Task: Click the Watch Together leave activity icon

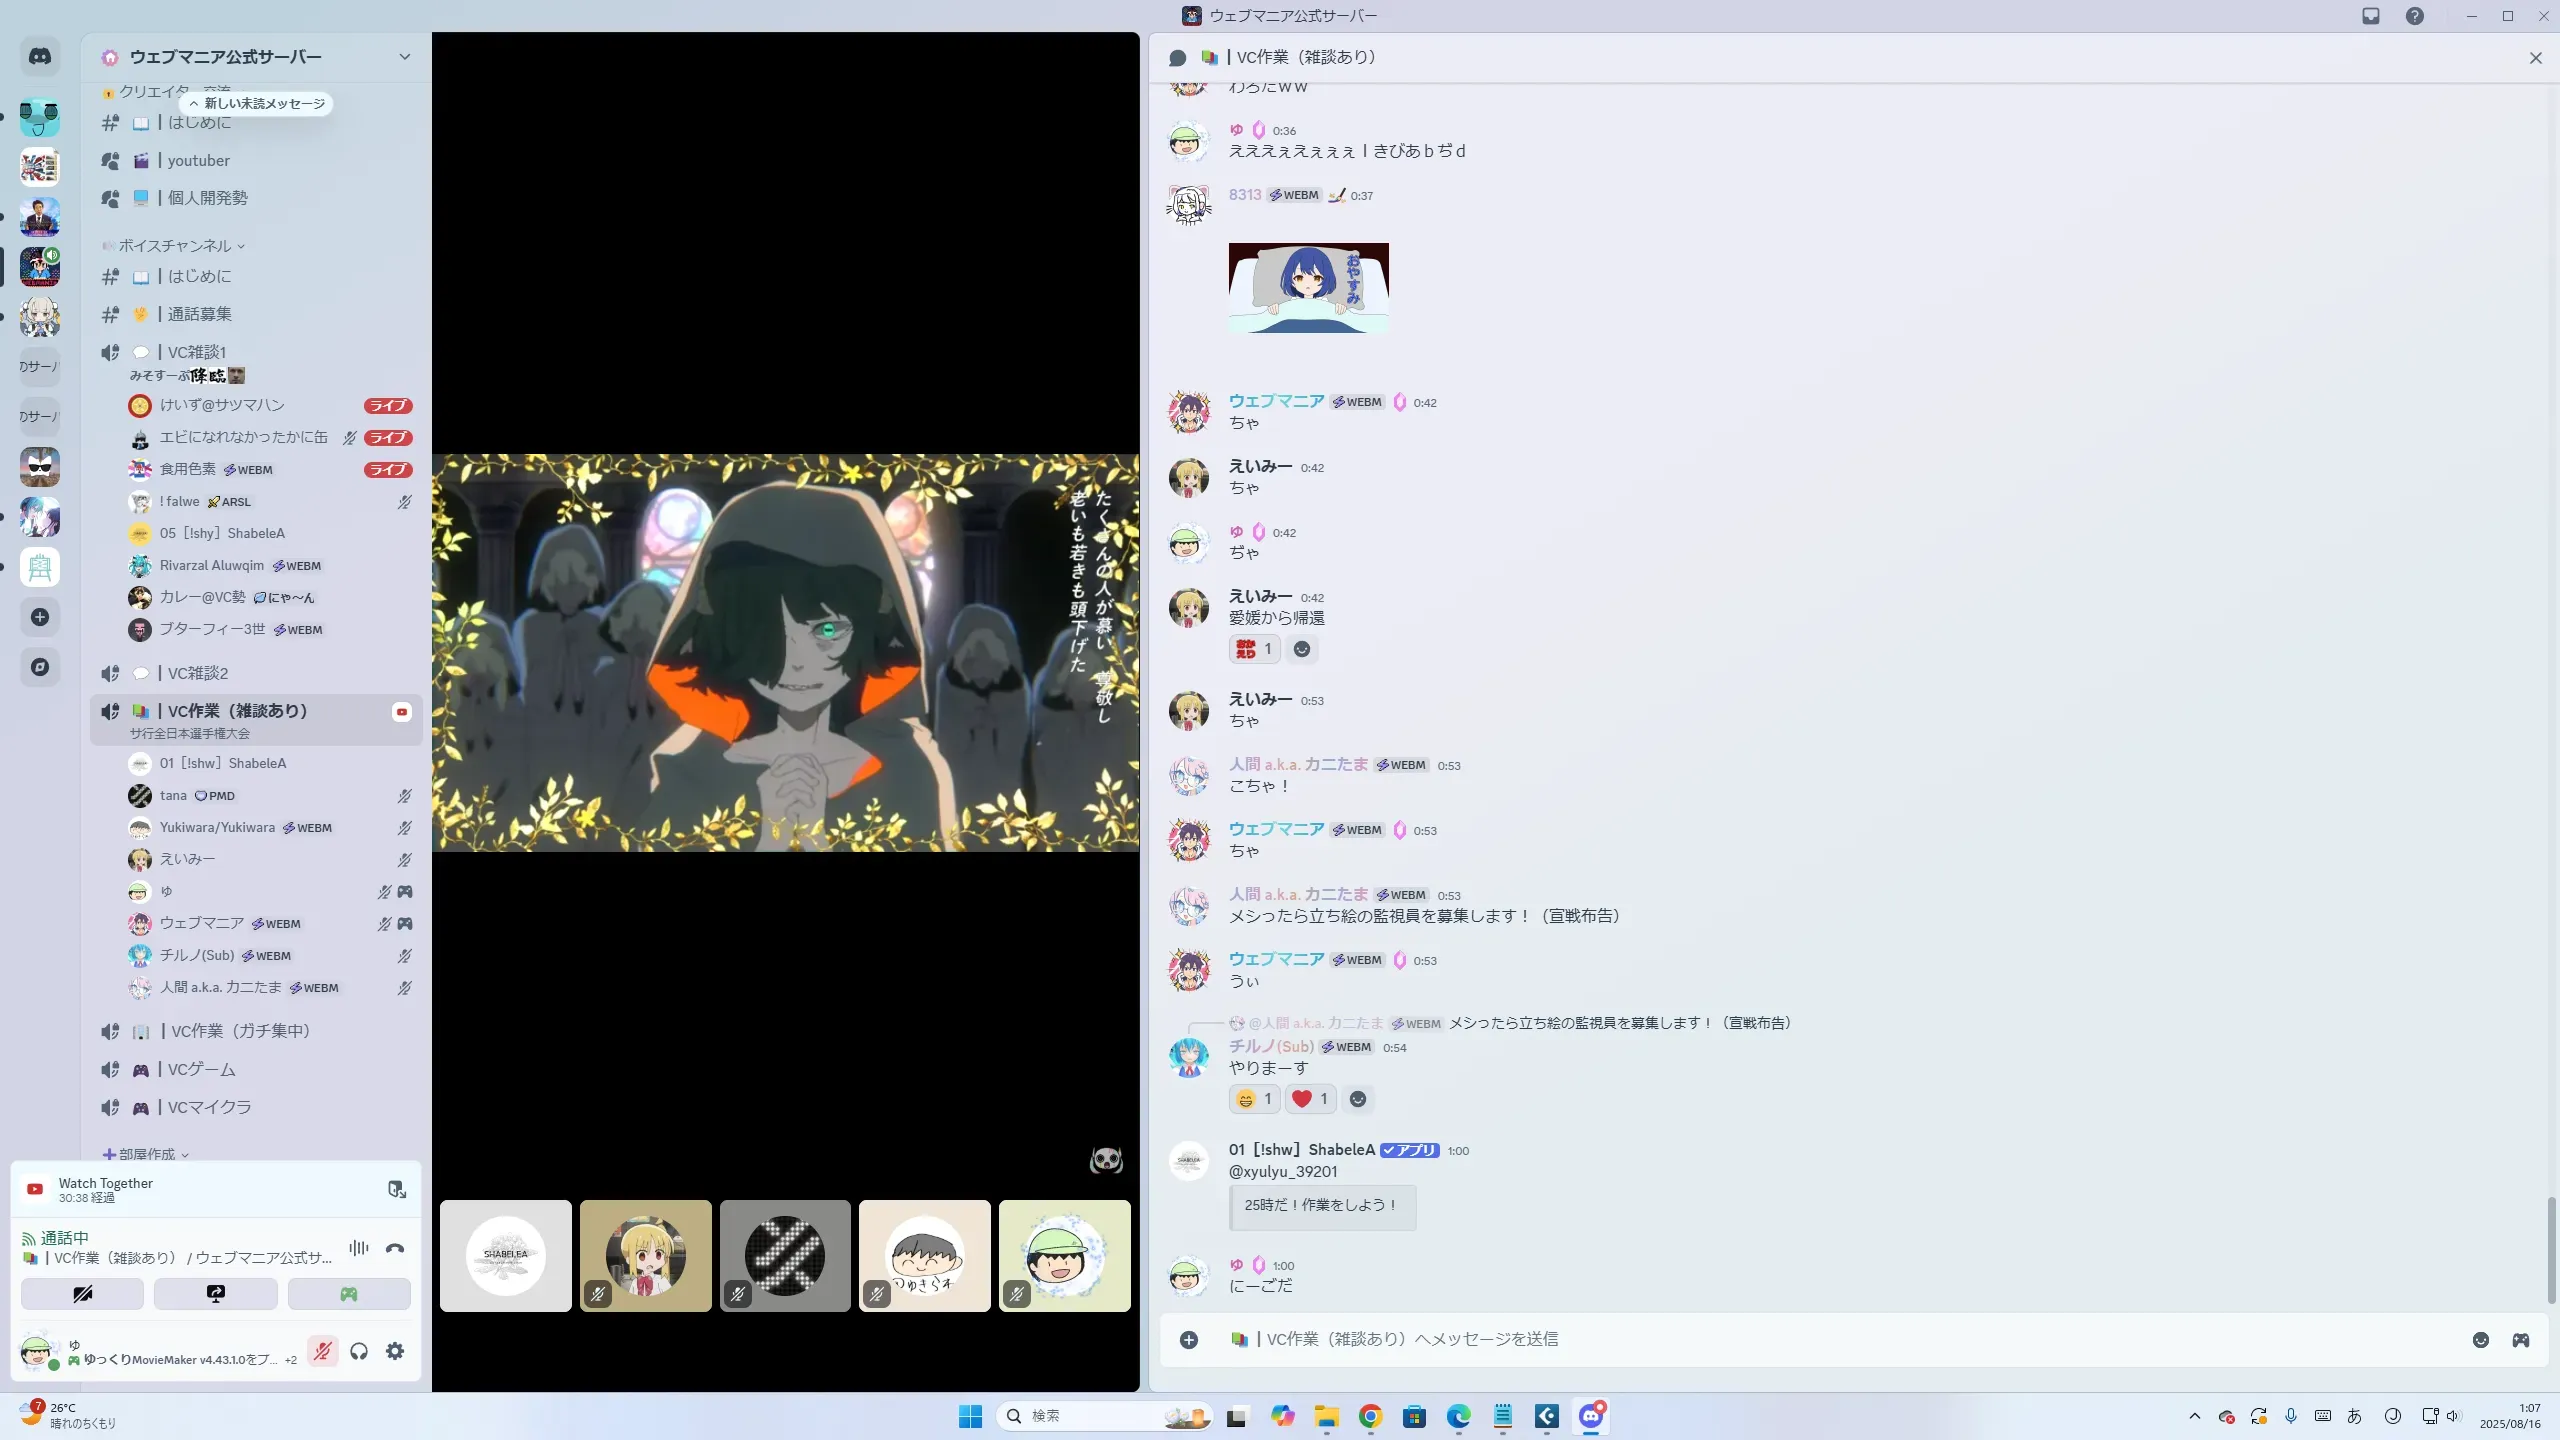Action: click(396, 1189)
